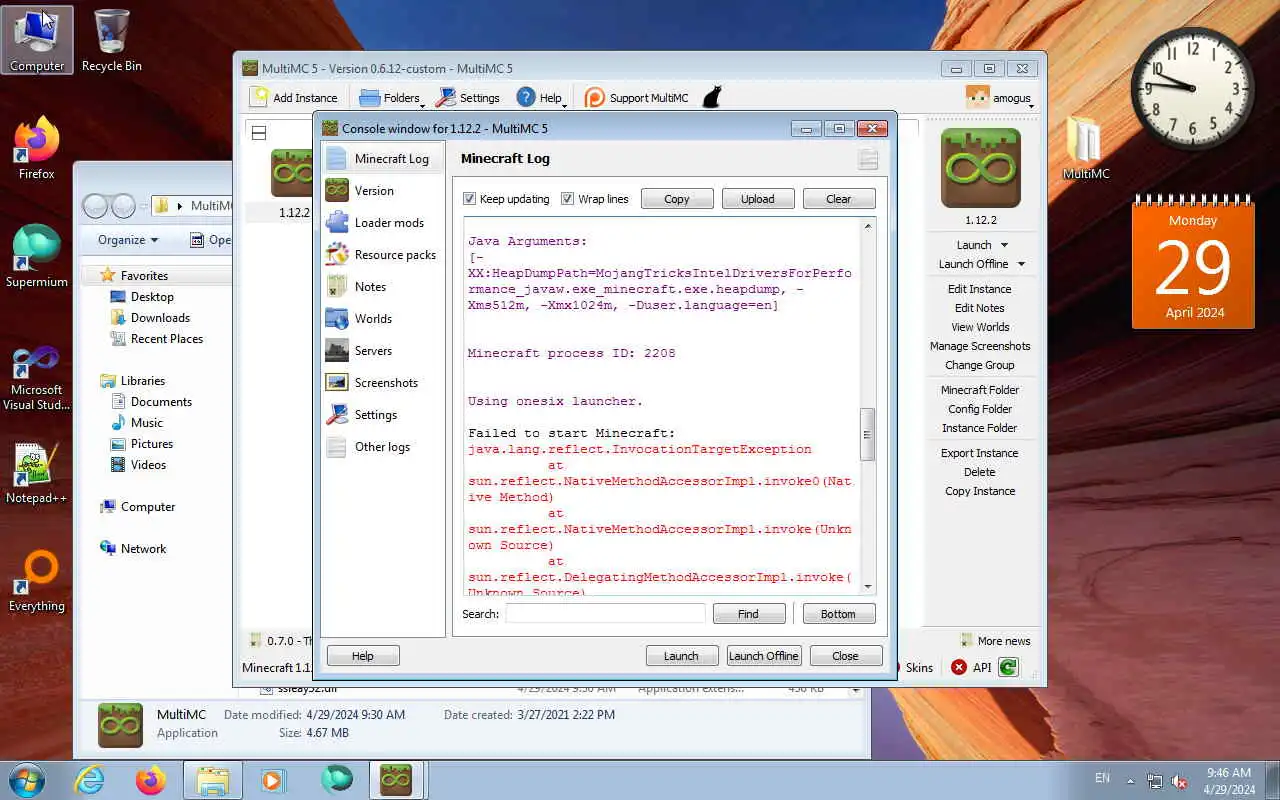The width and height of the screenshot is (1280, 800).
Task: Click Support MultiMC Patreon button
Action: tap(636, 97)
